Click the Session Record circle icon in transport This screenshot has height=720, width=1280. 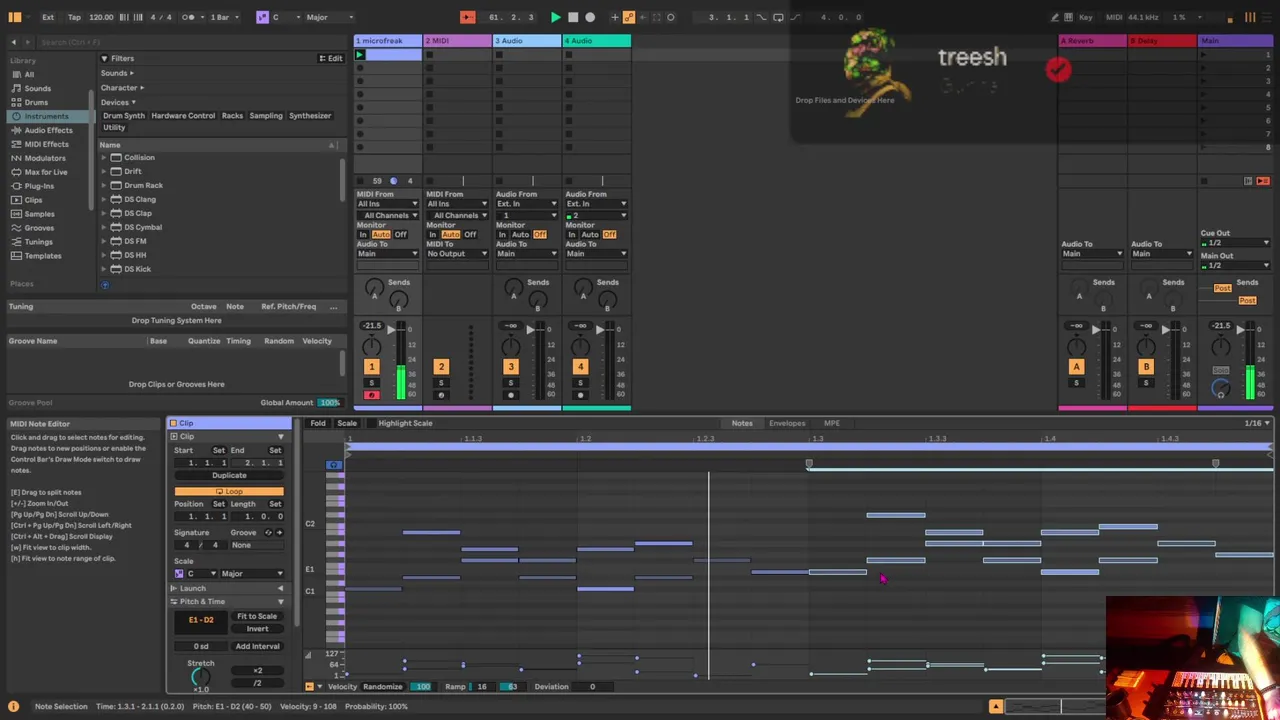pos(670,17)
